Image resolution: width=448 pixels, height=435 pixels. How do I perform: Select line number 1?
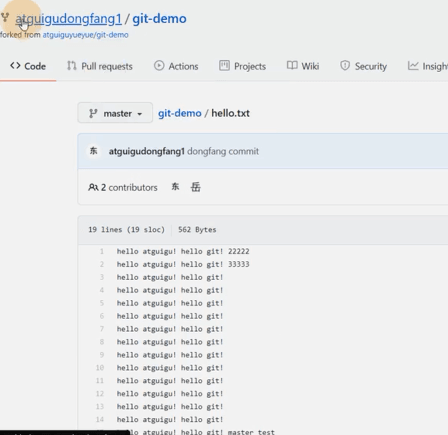tap(102, 251)
